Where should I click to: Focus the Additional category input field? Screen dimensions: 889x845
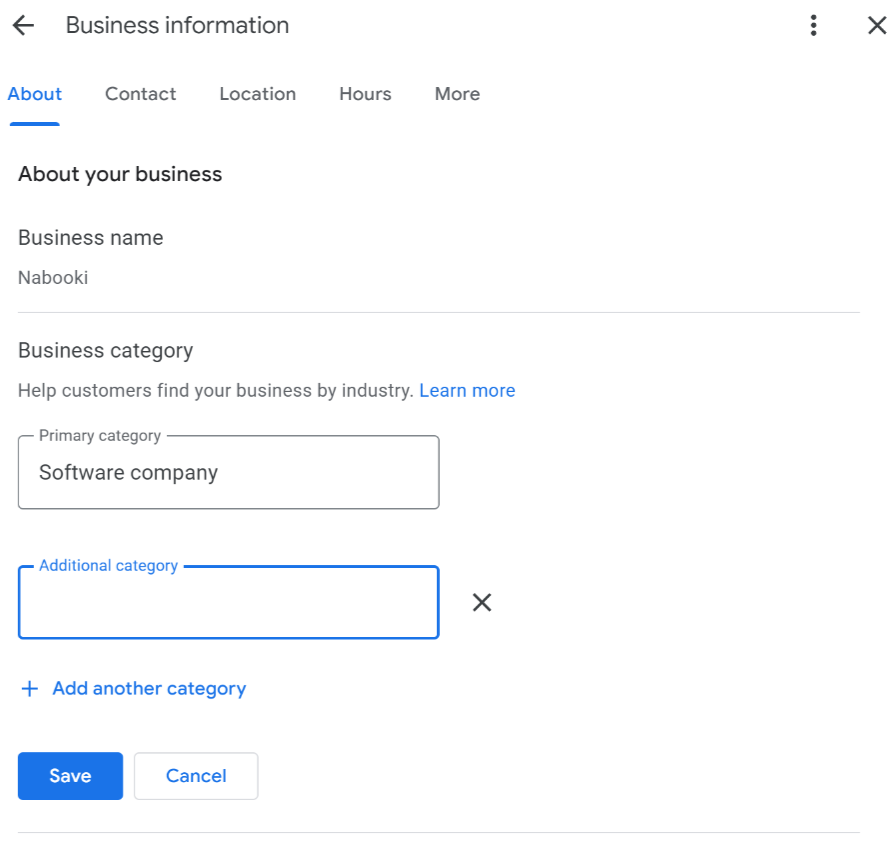(228, 602)
